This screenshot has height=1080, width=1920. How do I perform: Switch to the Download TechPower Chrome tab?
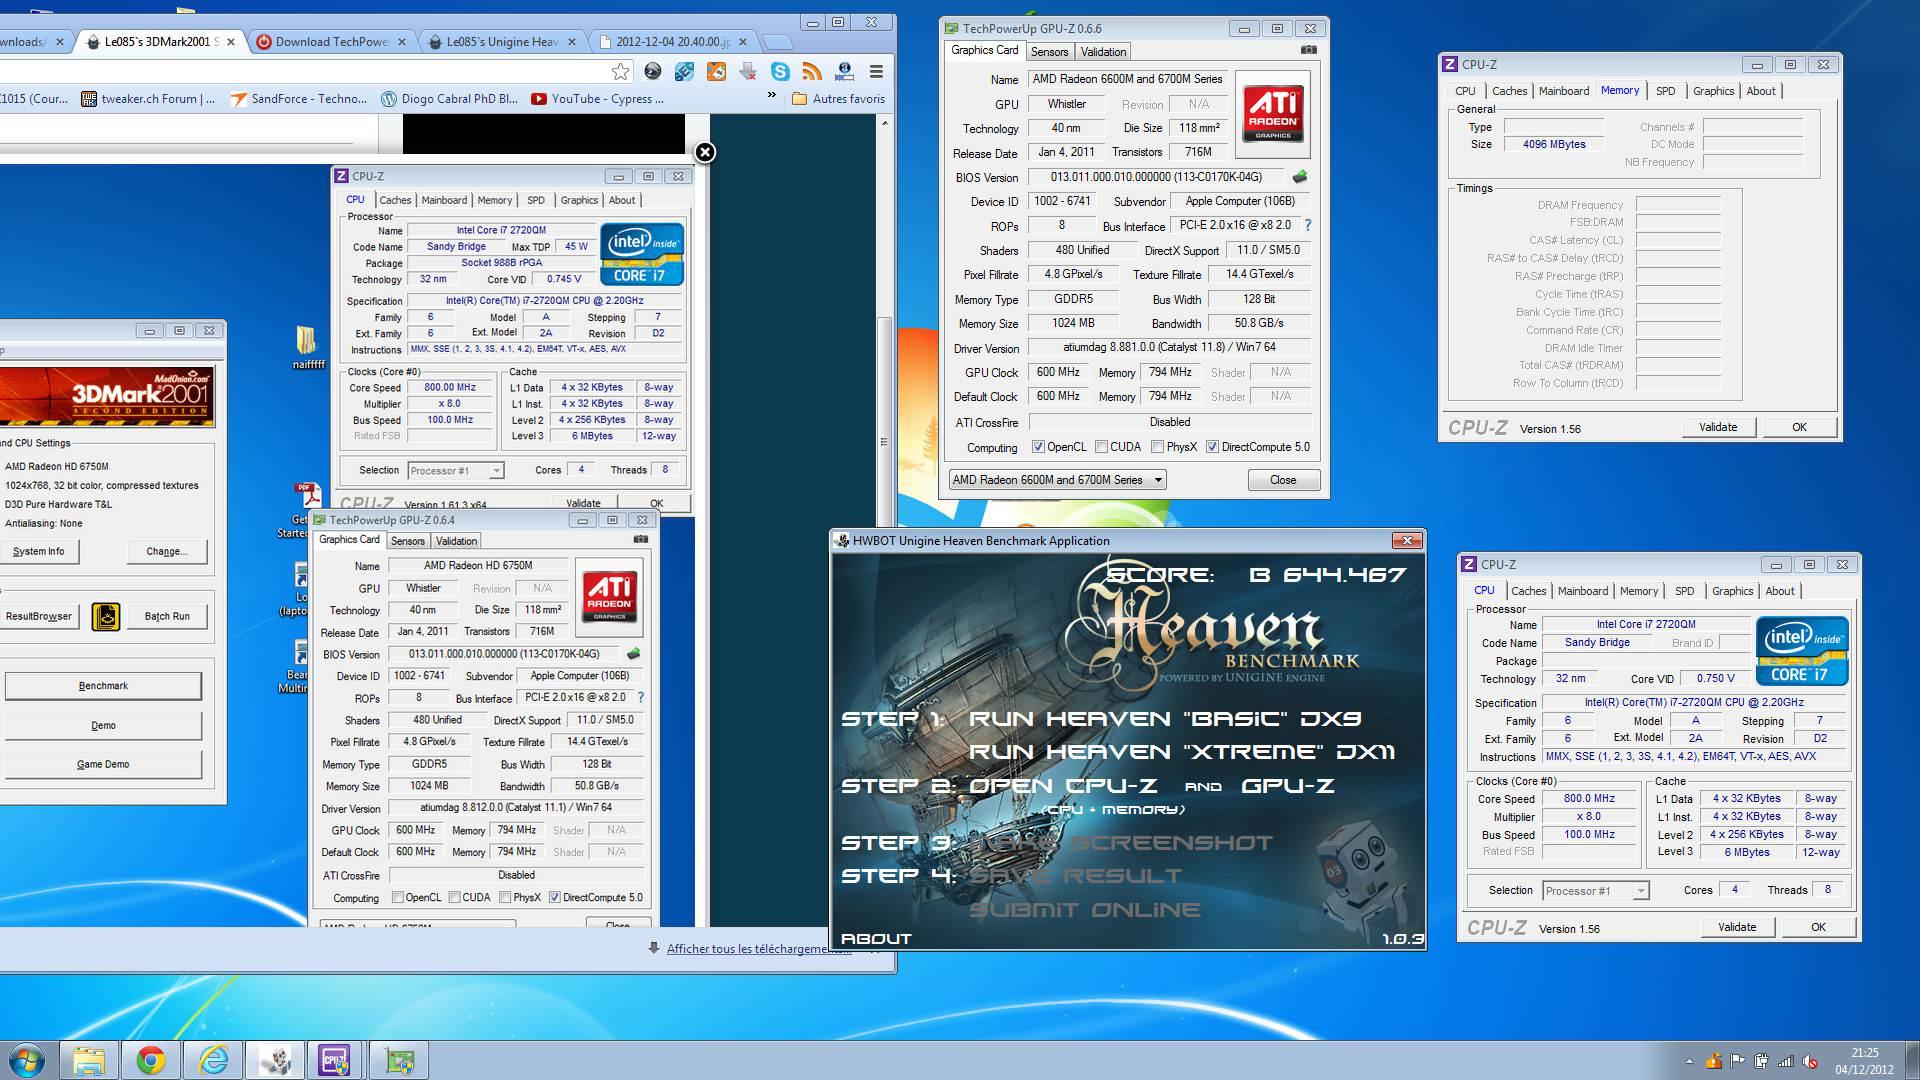pyautogui.click(x=332, y=42)
